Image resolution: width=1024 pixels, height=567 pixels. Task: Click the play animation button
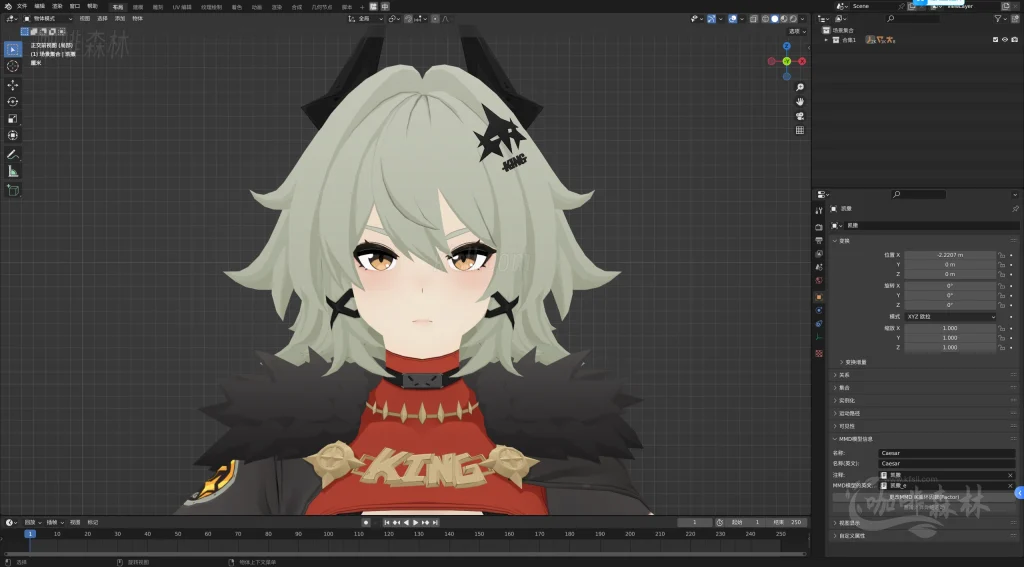pos(415,523)
